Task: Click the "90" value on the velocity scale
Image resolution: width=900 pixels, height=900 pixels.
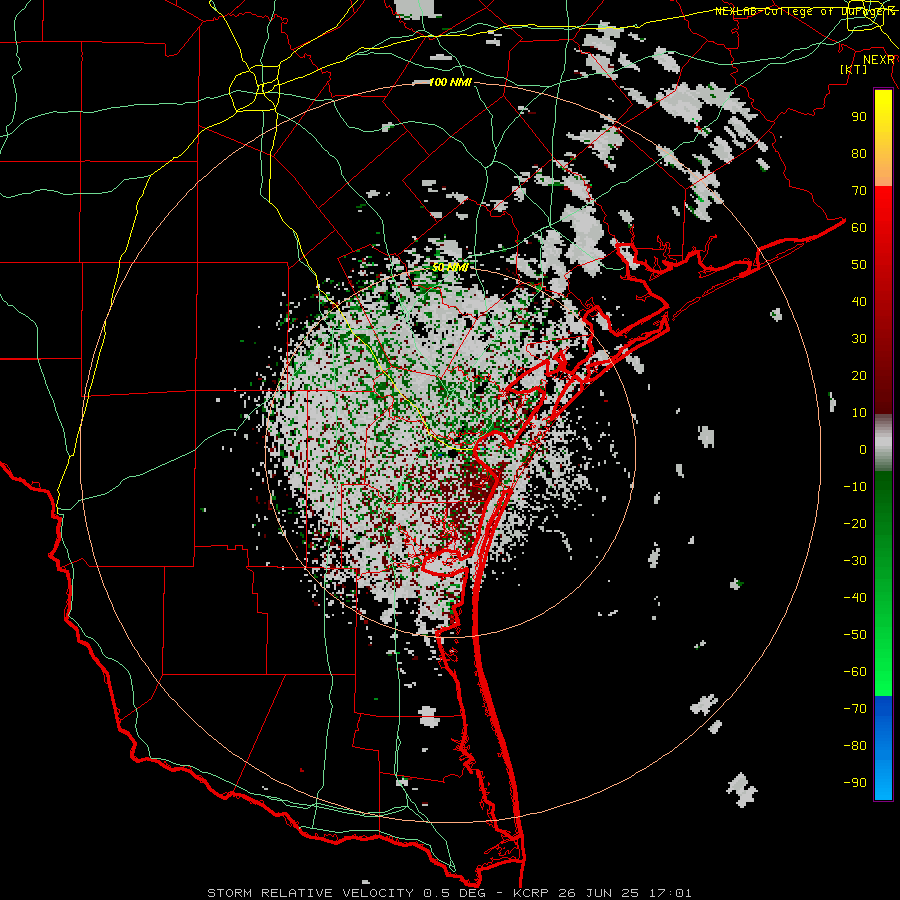Action: [859, 117]
